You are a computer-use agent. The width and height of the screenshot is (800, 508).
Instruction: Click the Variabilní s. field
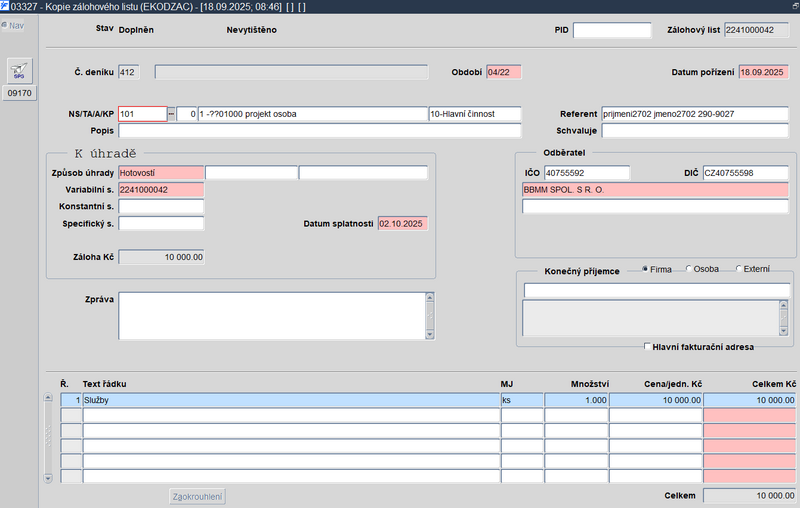tap(161, 190)
